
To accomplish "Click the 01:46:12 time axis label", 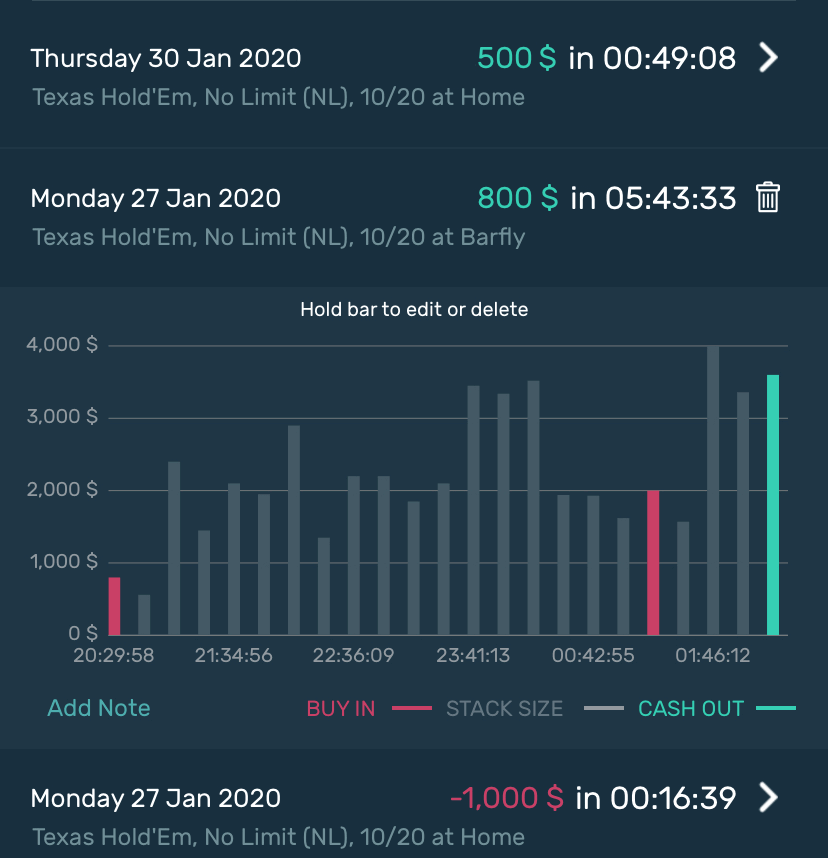I will tap(713, 656).
